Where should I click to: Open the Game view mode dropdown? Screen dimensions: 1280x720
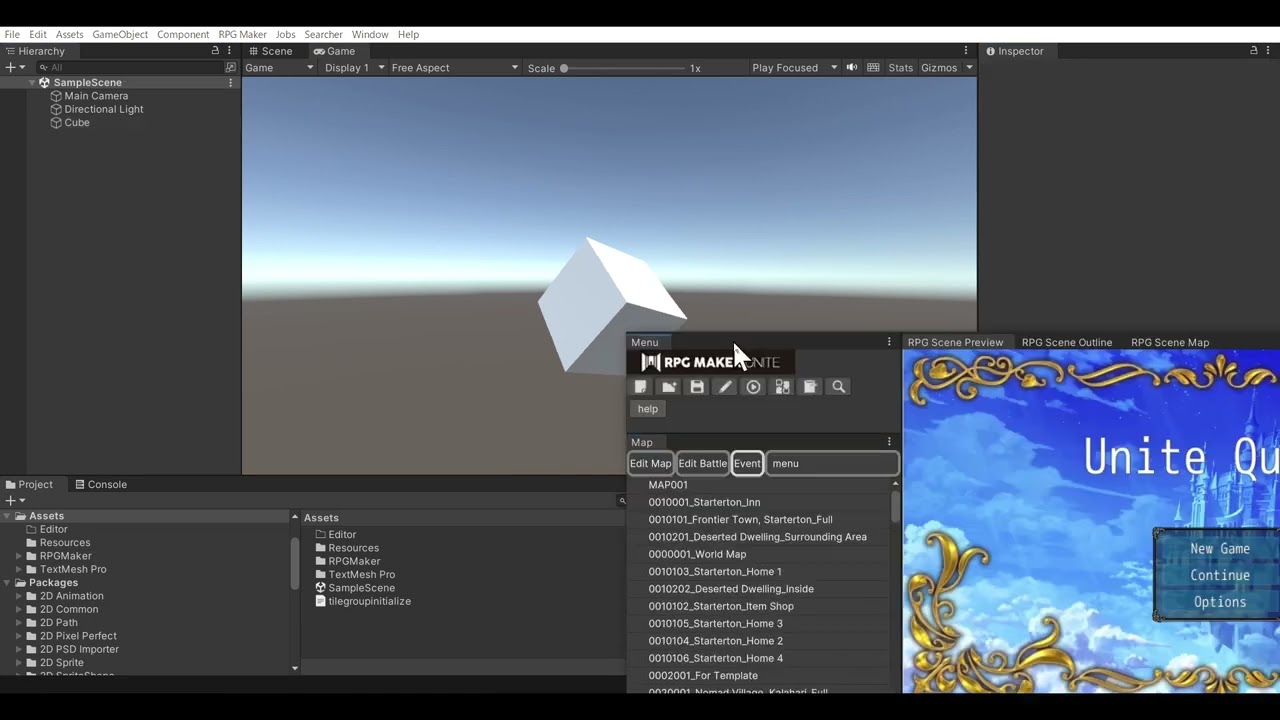279,68
